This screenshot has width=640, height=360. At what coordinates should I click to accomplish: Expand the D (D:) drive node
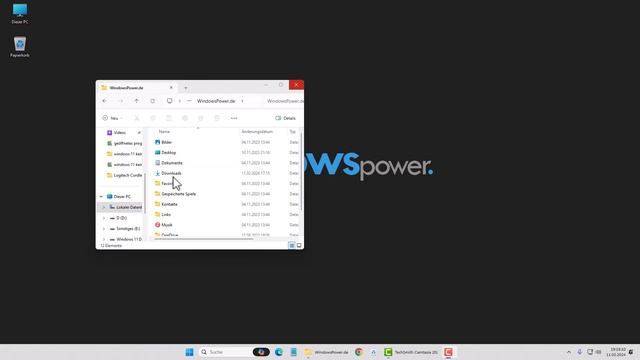coord(104,218)
